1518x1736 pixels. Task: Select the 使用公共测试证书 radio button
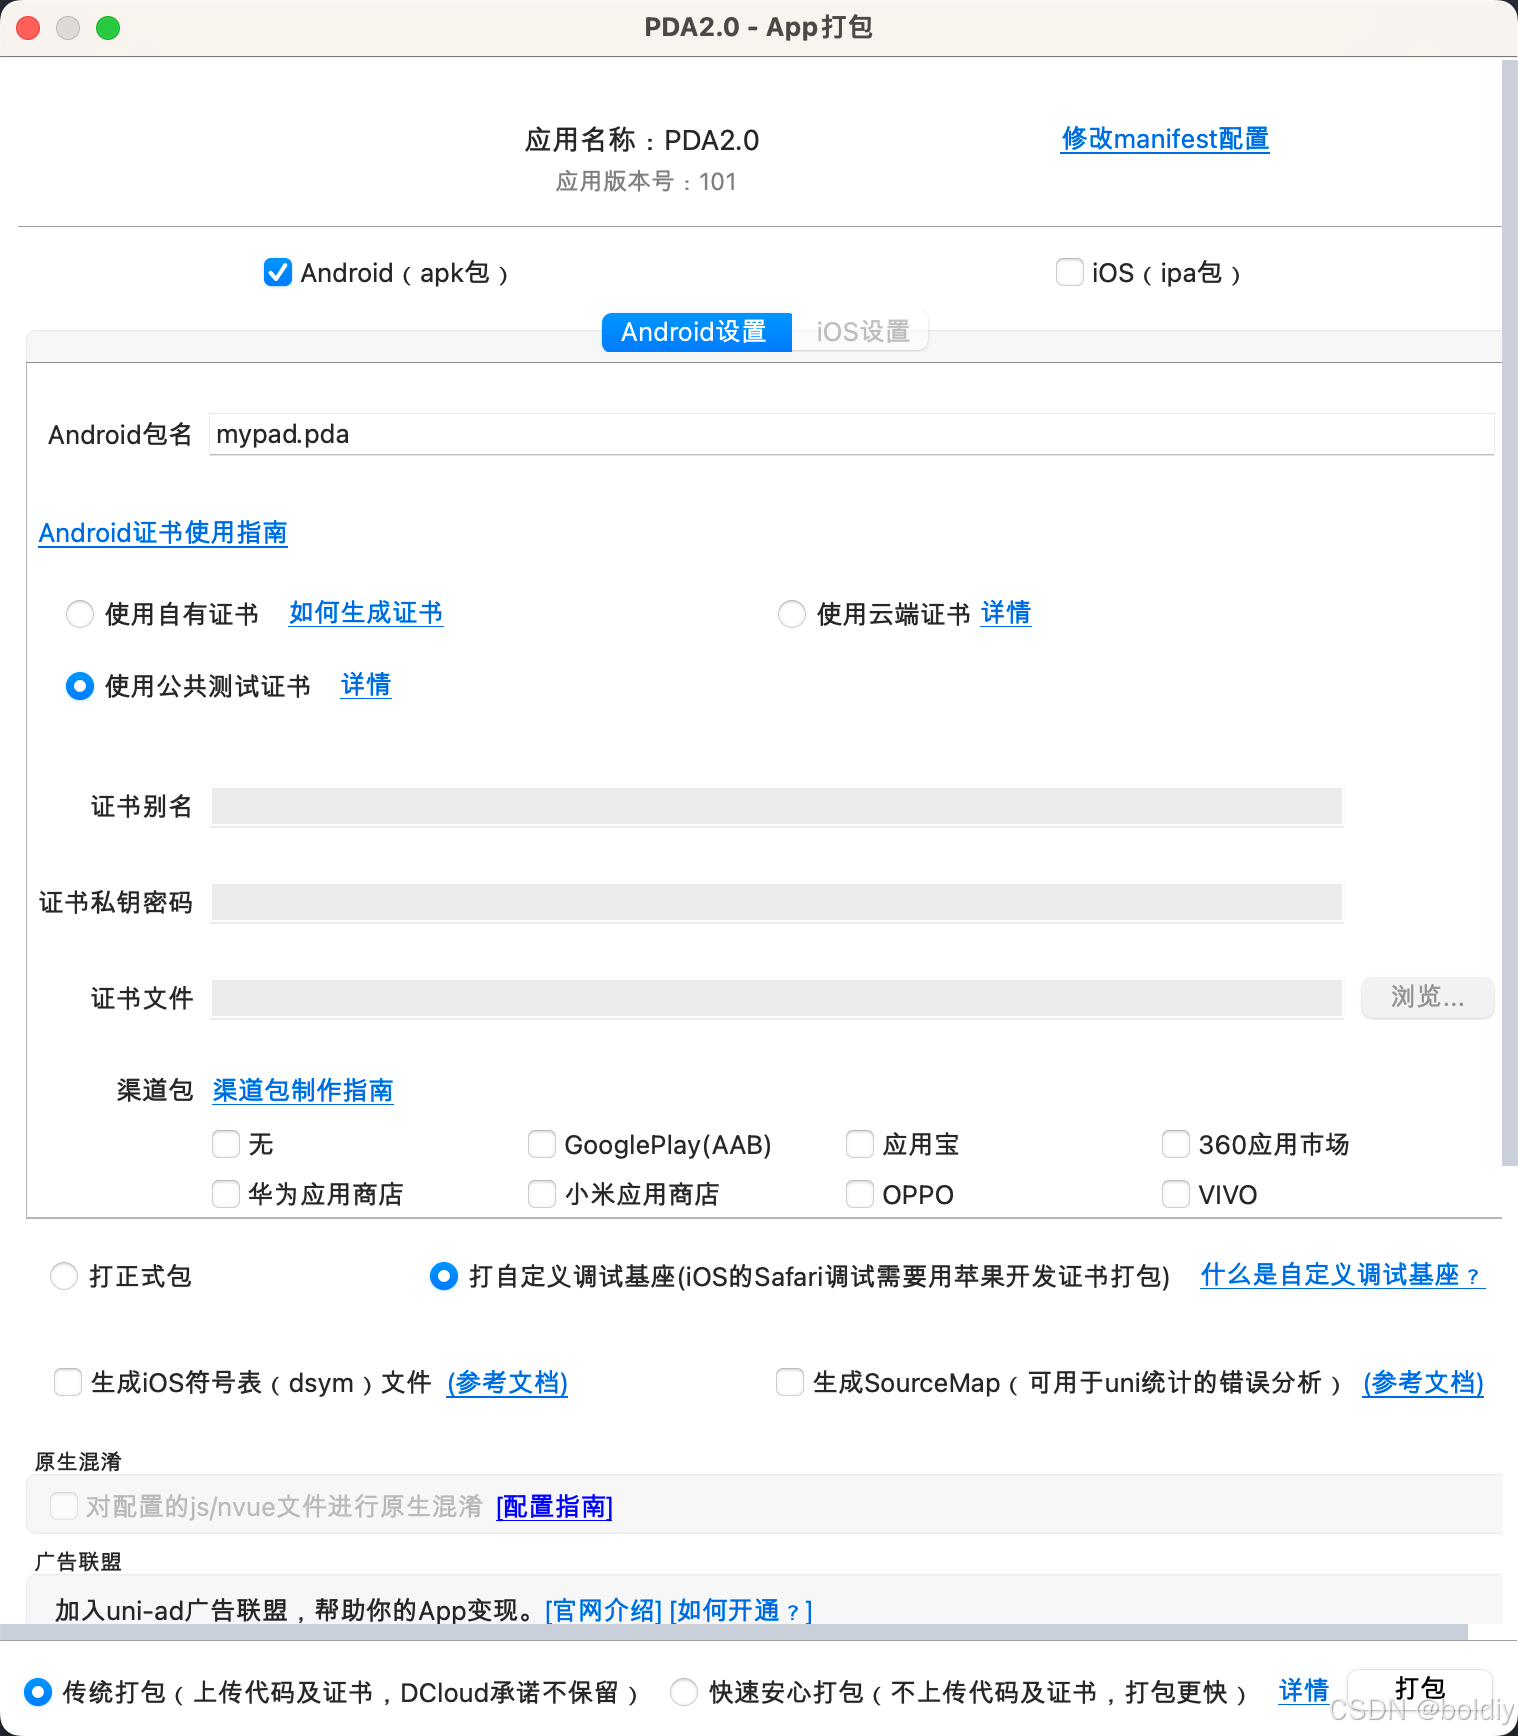coord(80,686)
